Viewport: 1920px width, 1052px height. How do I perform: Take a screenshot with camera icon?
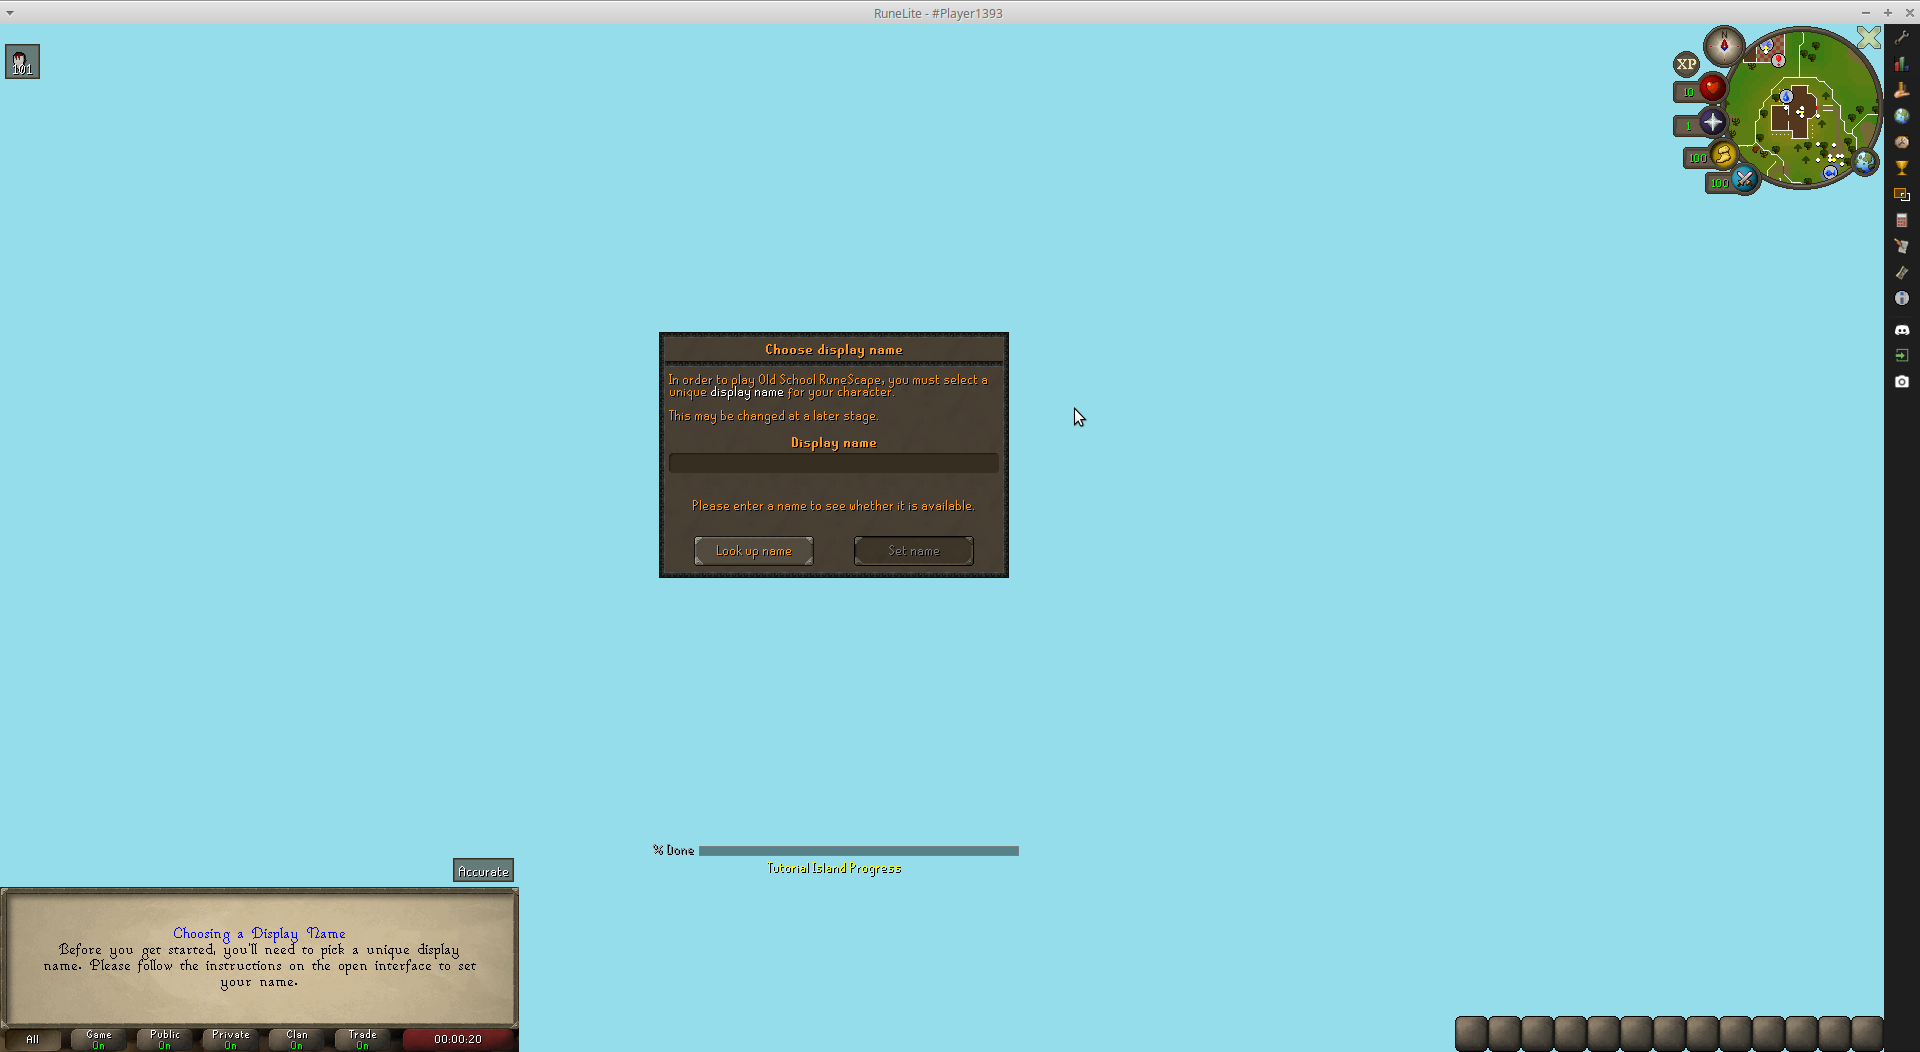click(x=1901, y=382)
